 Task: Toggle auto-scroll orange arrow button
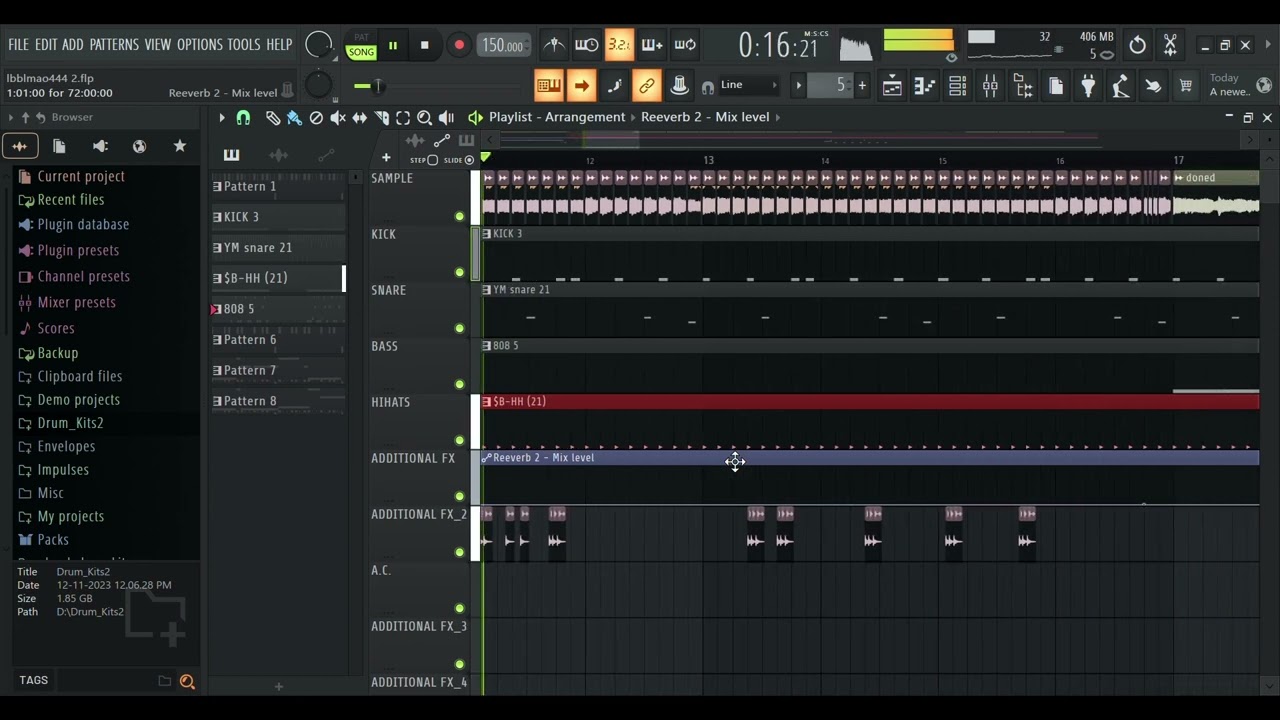tap(581, 86)
